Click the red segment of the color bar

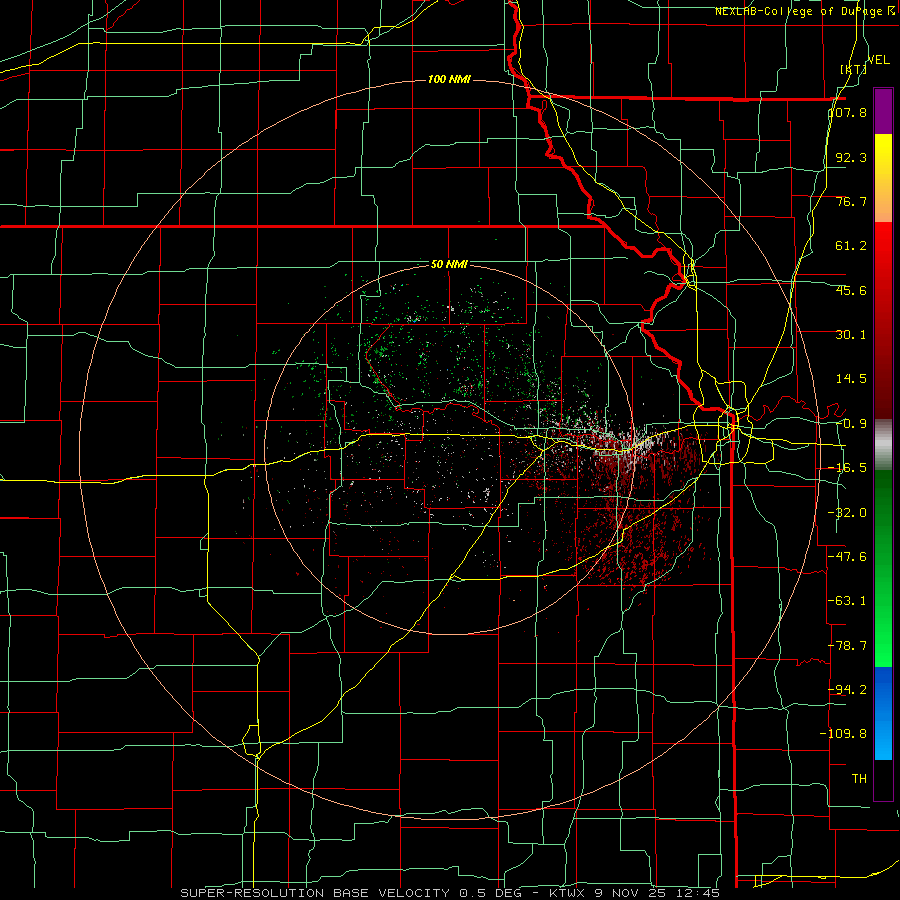pyautogui.click(x=883, y=320)
